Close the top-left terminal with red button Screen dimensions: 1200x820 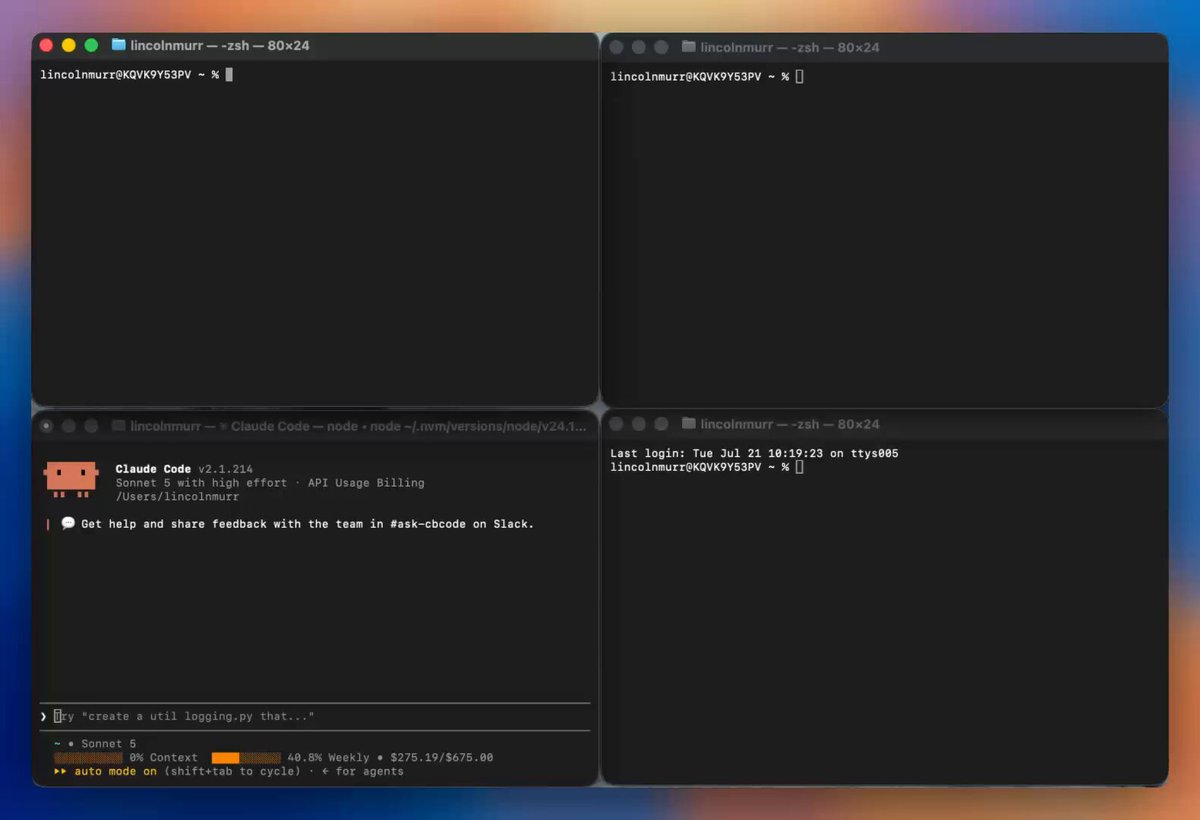(46, 45)
